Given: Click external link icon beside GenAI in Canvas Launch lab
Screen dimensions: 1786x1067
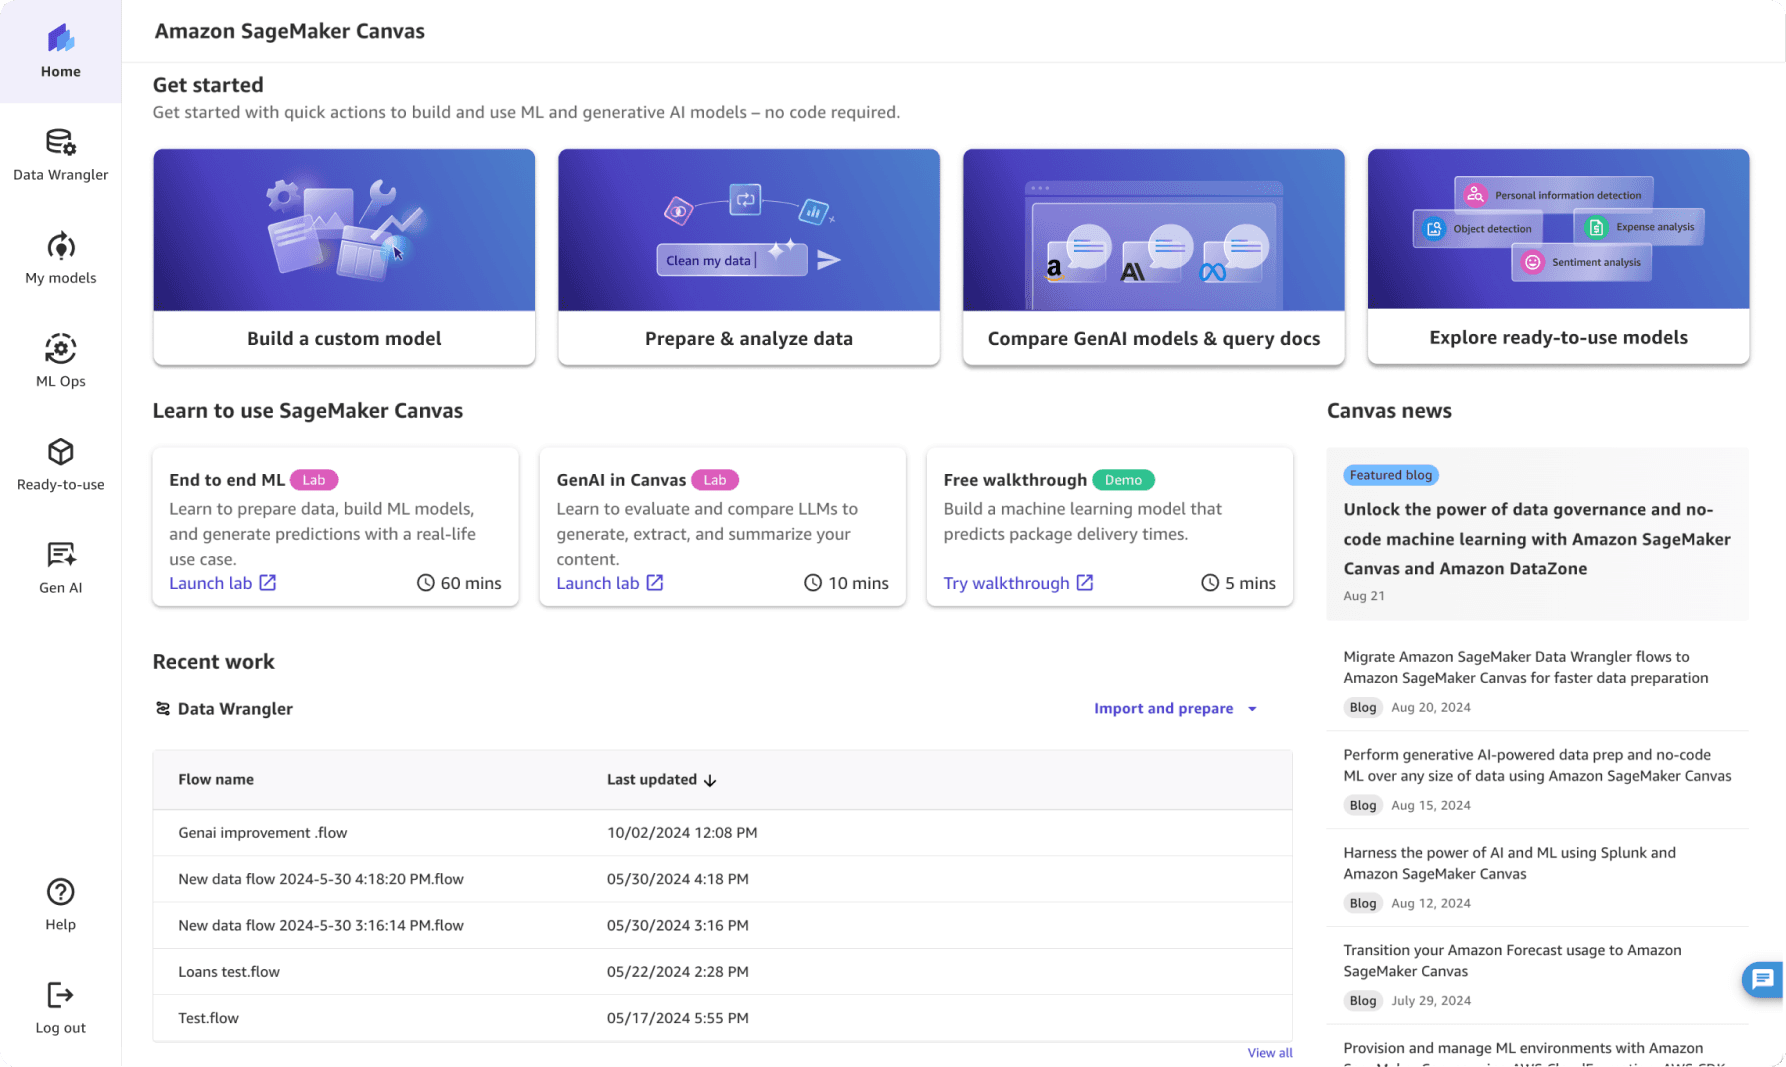Looking at the screenshot, I should 655,583.
